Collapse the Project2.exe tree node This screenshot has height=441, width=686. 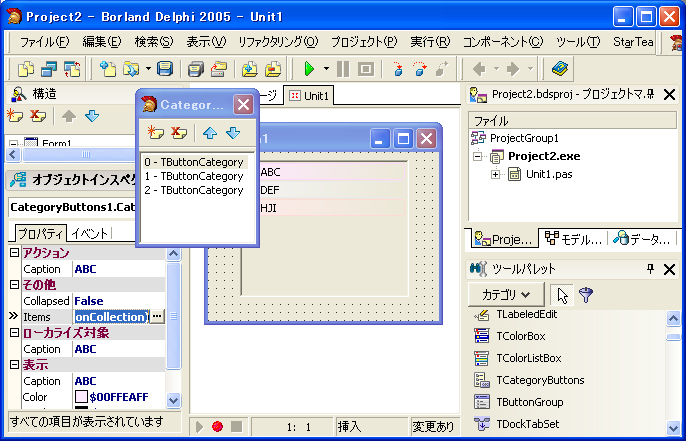(x=478, y=156)
